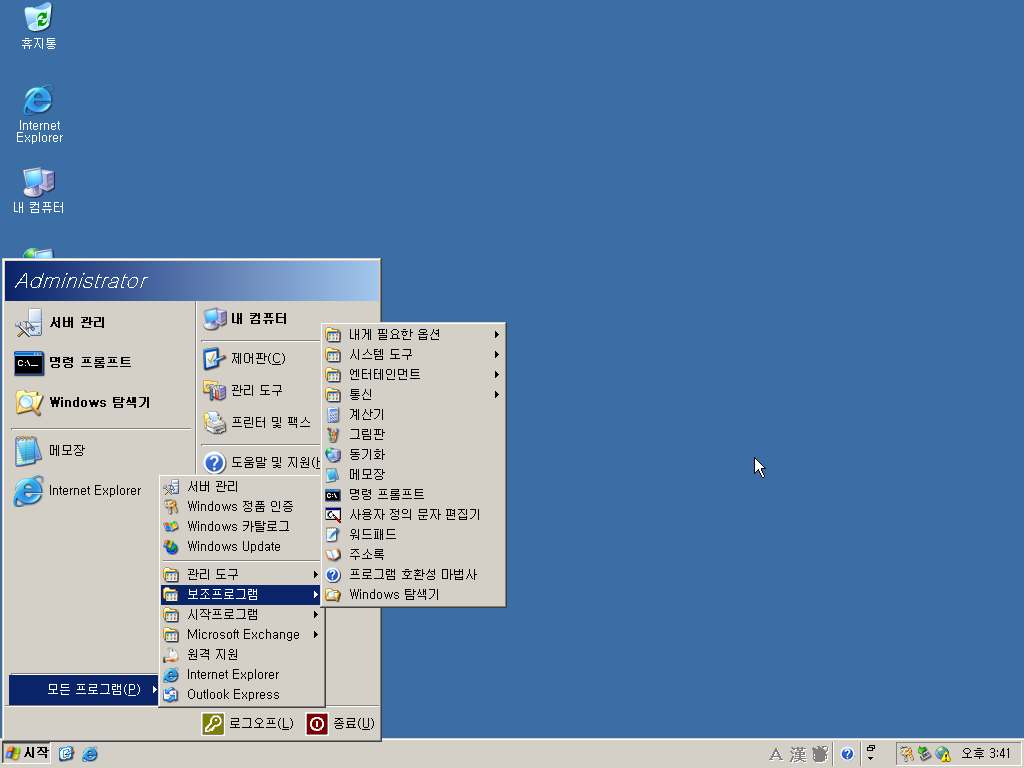Click Show Desktop quick launch icon

pyautogui.click(x=67, y=754)
